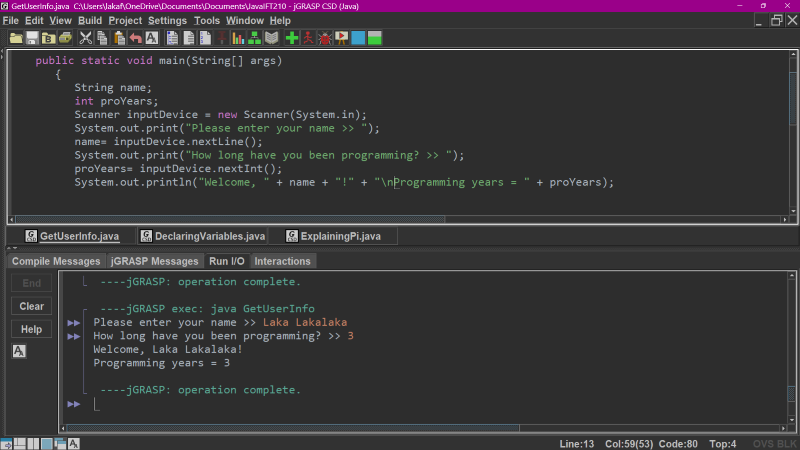The image size is (800, 450).
Task: Save the file using the floppy disk icon
Action: pyautogui.click(x=32, y=38)
